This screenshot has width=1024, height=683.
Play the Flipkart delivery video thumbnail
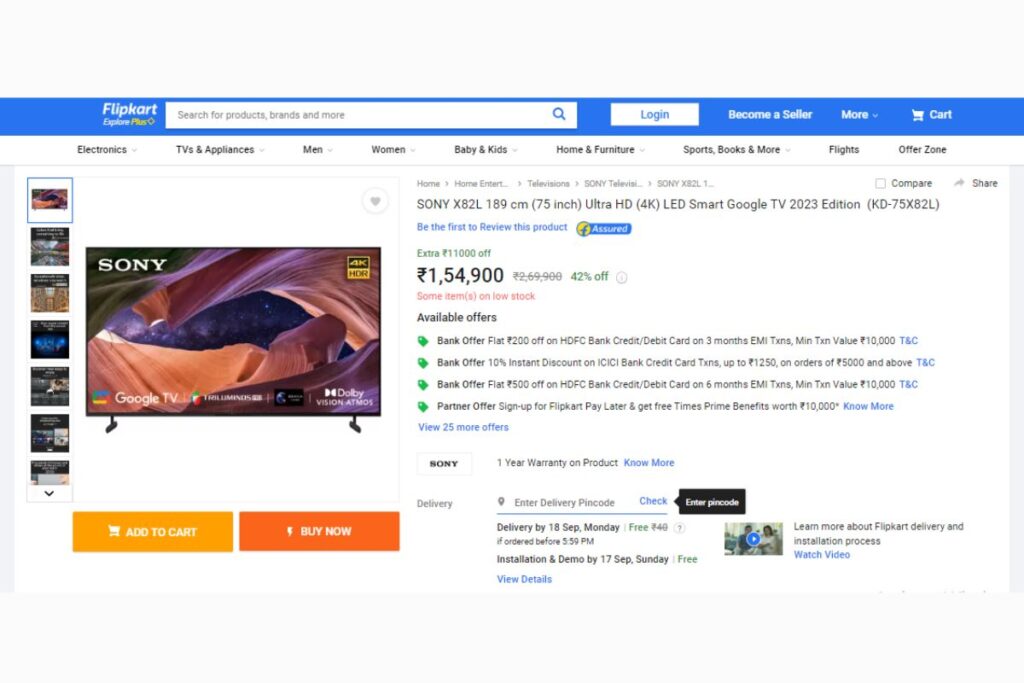click(x=753, y=539)
